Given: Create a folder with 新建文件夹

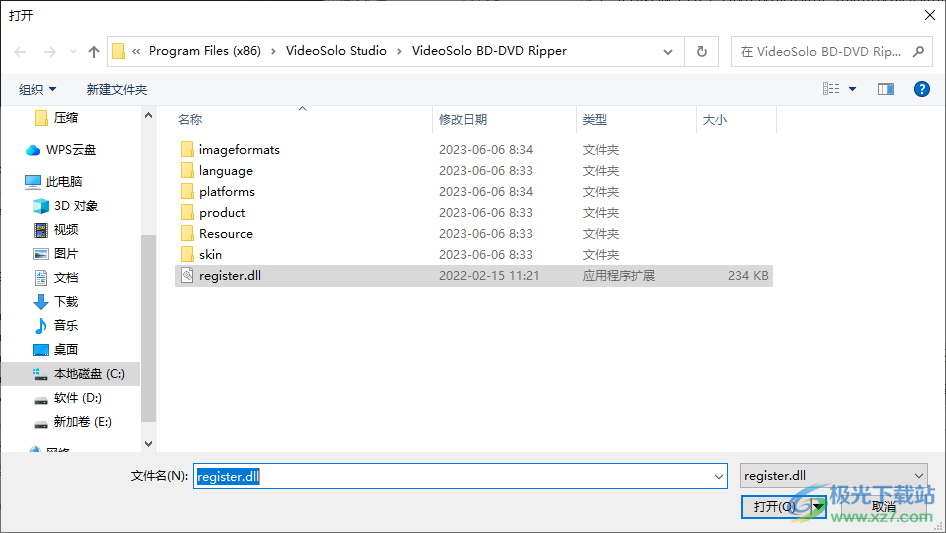Looking at the screenshot, I should point(116,89).
